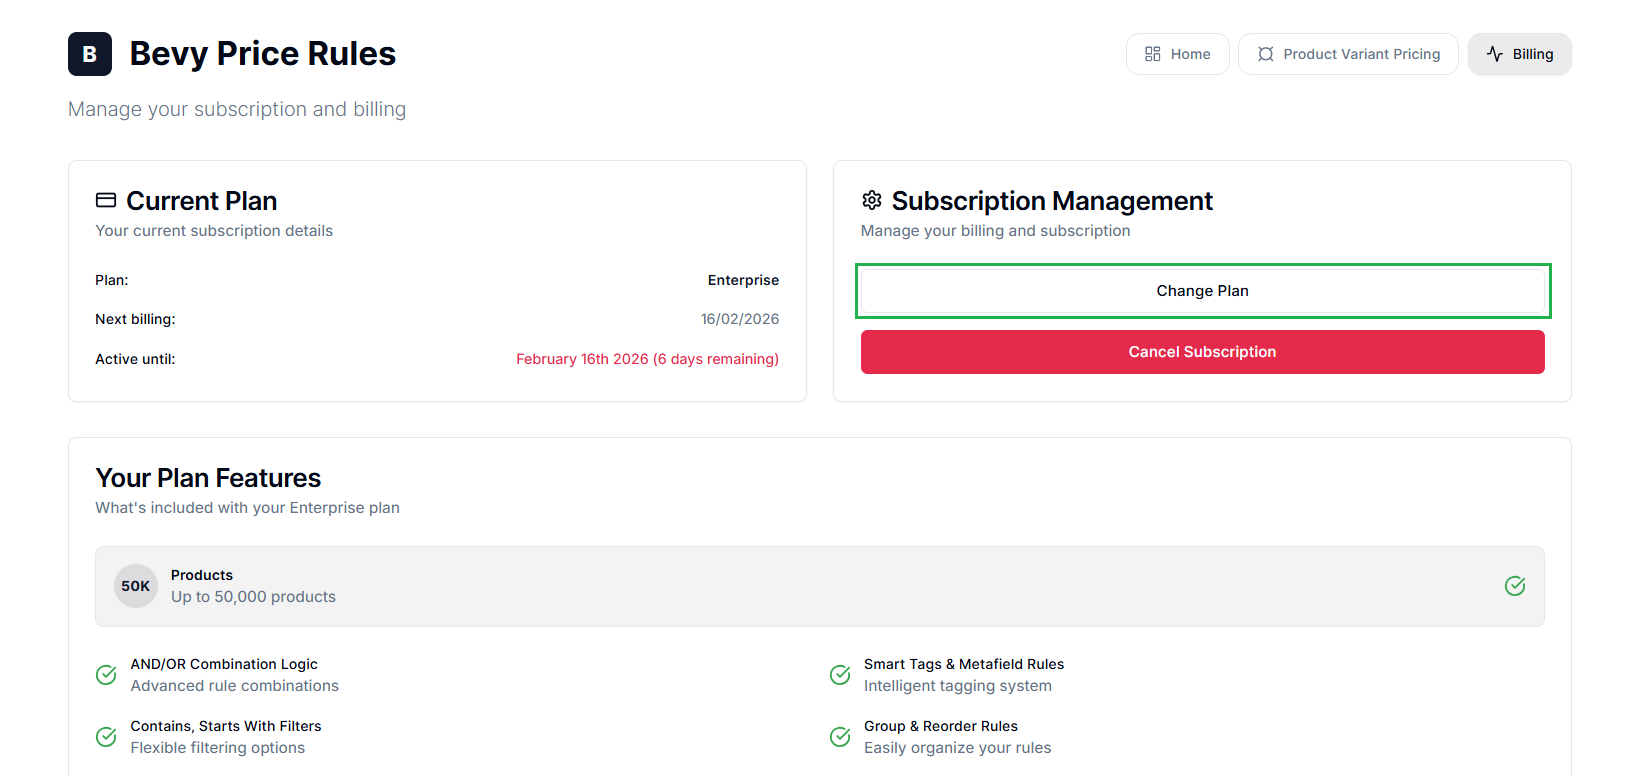Click 'AND/OR Combination Logic' feature title

[x=224, y=664]
